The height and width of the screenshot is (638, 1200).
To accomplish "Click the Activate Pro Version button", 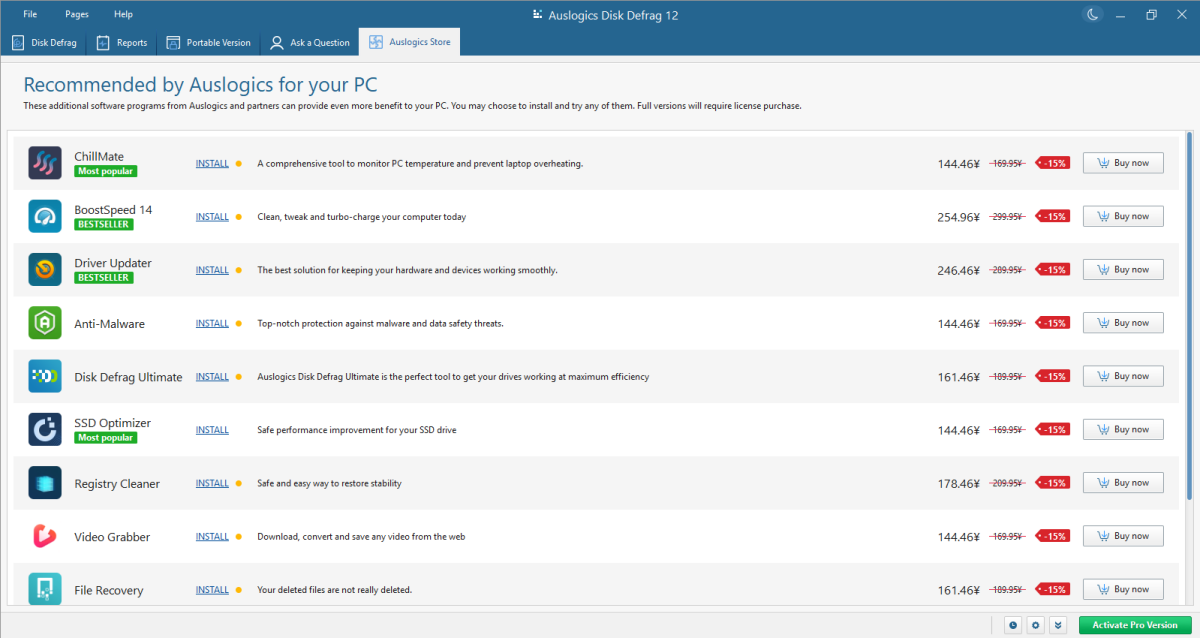I will point(1135,625).
